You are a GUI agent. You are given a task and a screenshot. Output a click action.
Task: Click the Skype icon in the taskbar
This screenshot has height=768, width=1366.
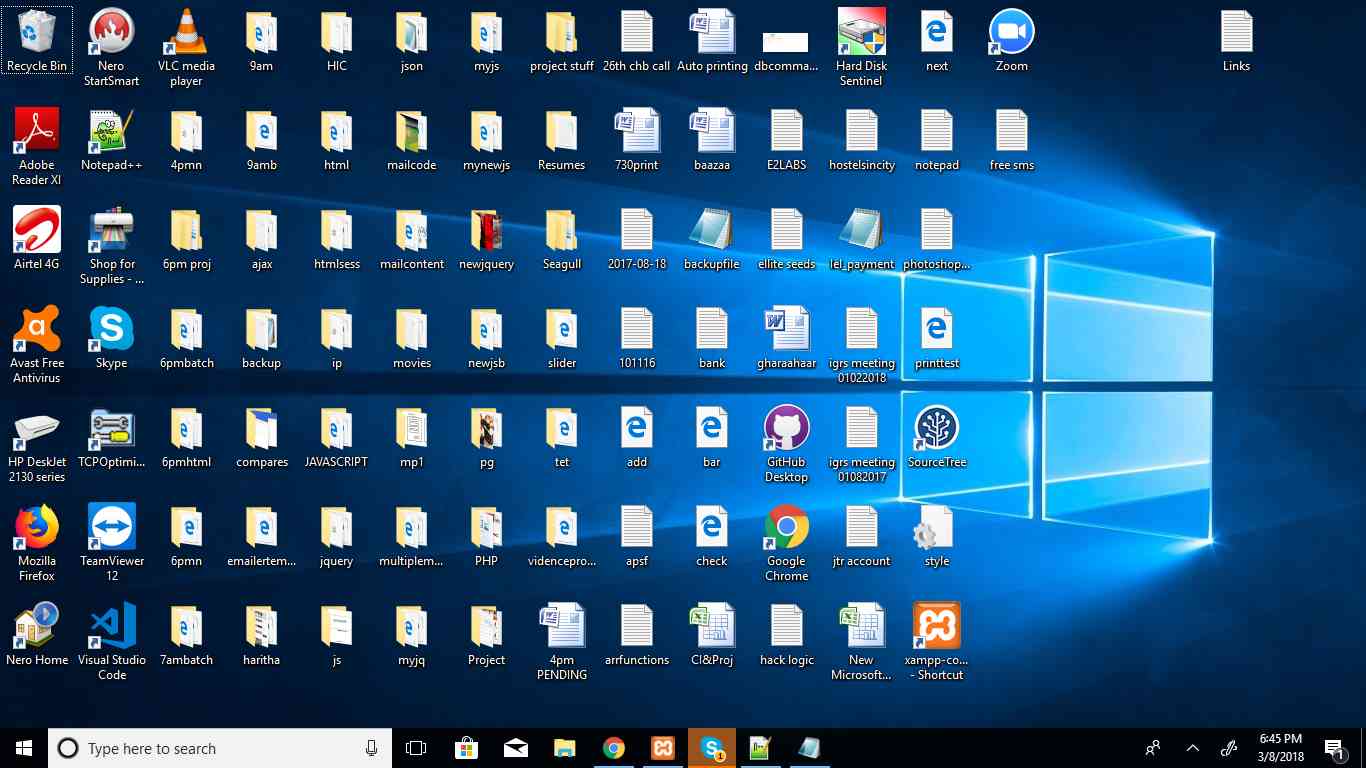pyautogui.click(x=712, y=748)
